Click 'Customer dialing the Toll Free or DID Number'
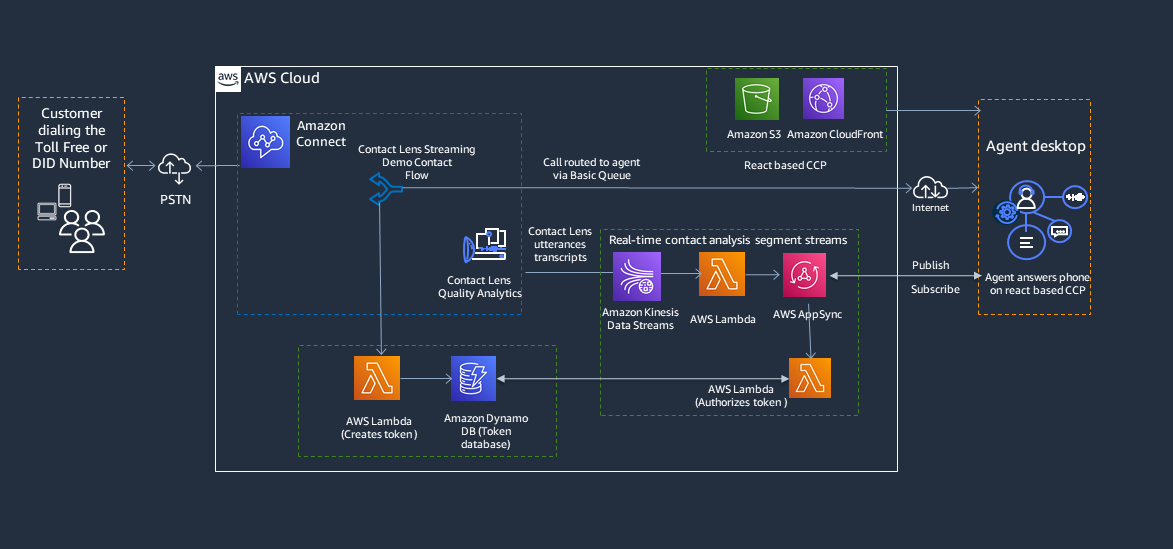The width and height of the screenshot is (1173, 549). tap(72, 138)
